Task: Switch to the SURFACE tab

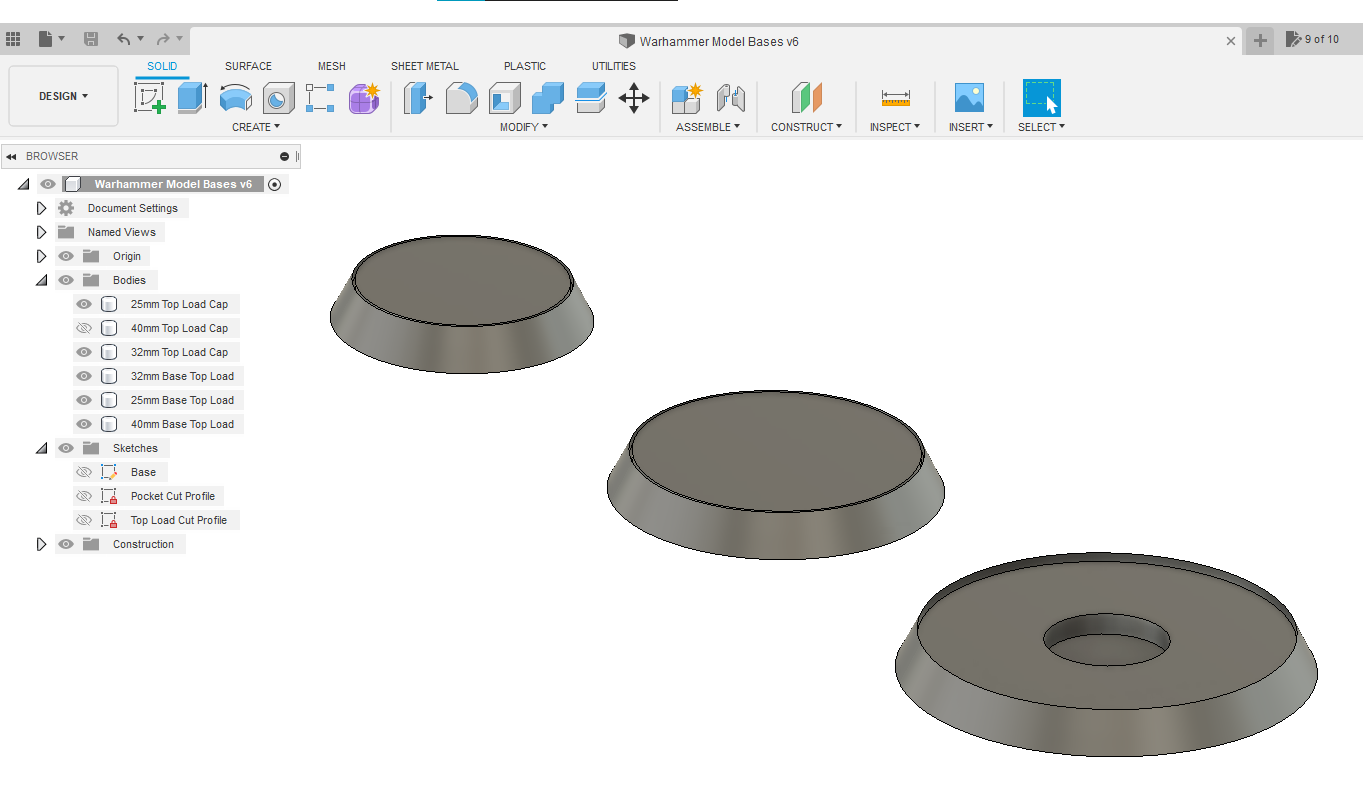Action: click(248, 66)
